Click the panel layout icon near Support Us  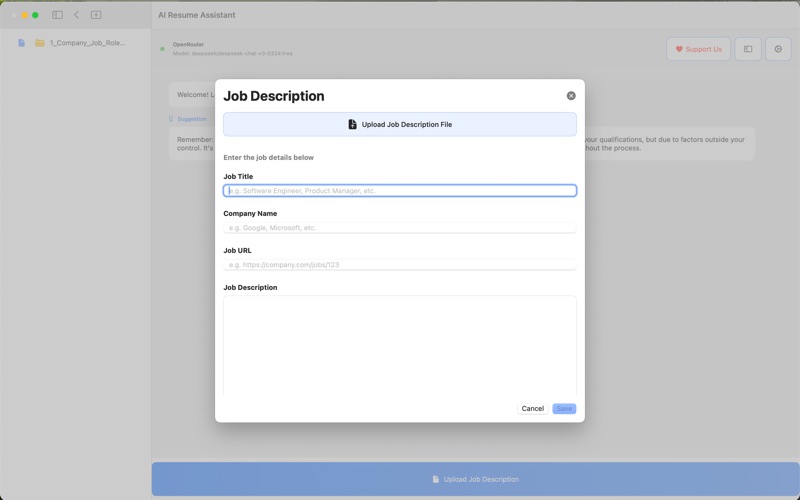tap(748, 49)
